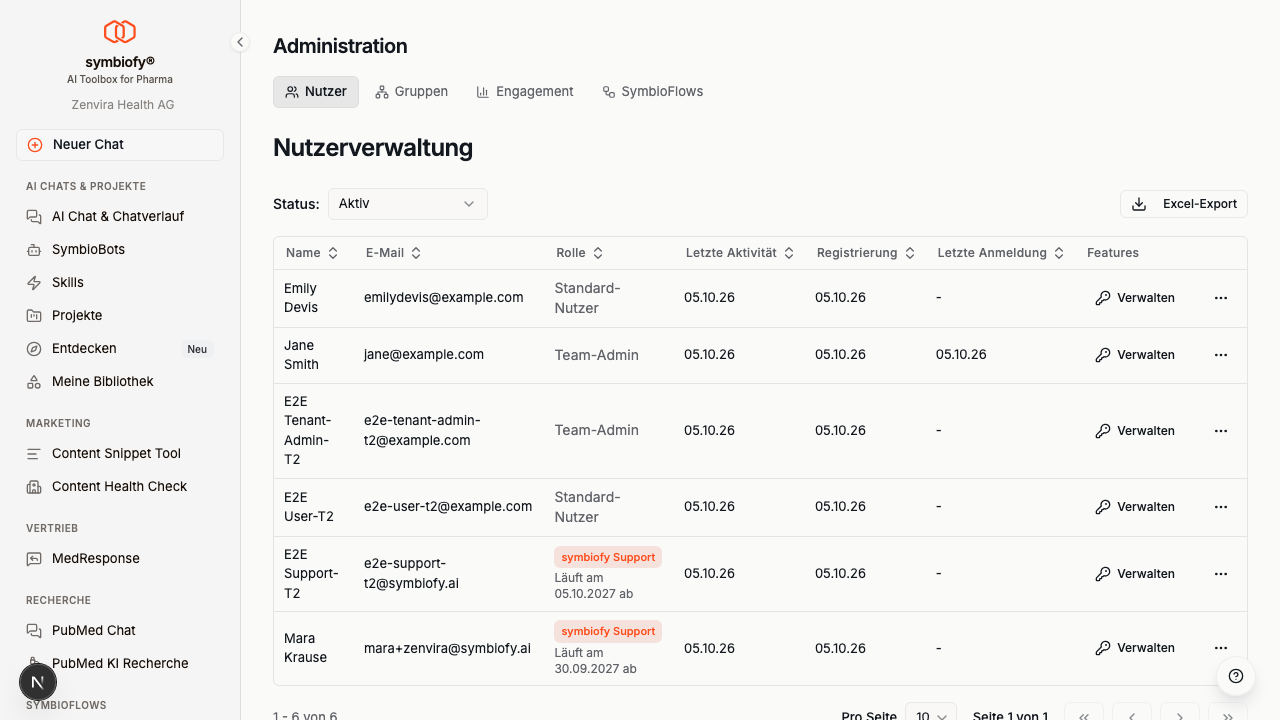Open PubMed KI Recherche
The image size is (1280, 720).
120,664
